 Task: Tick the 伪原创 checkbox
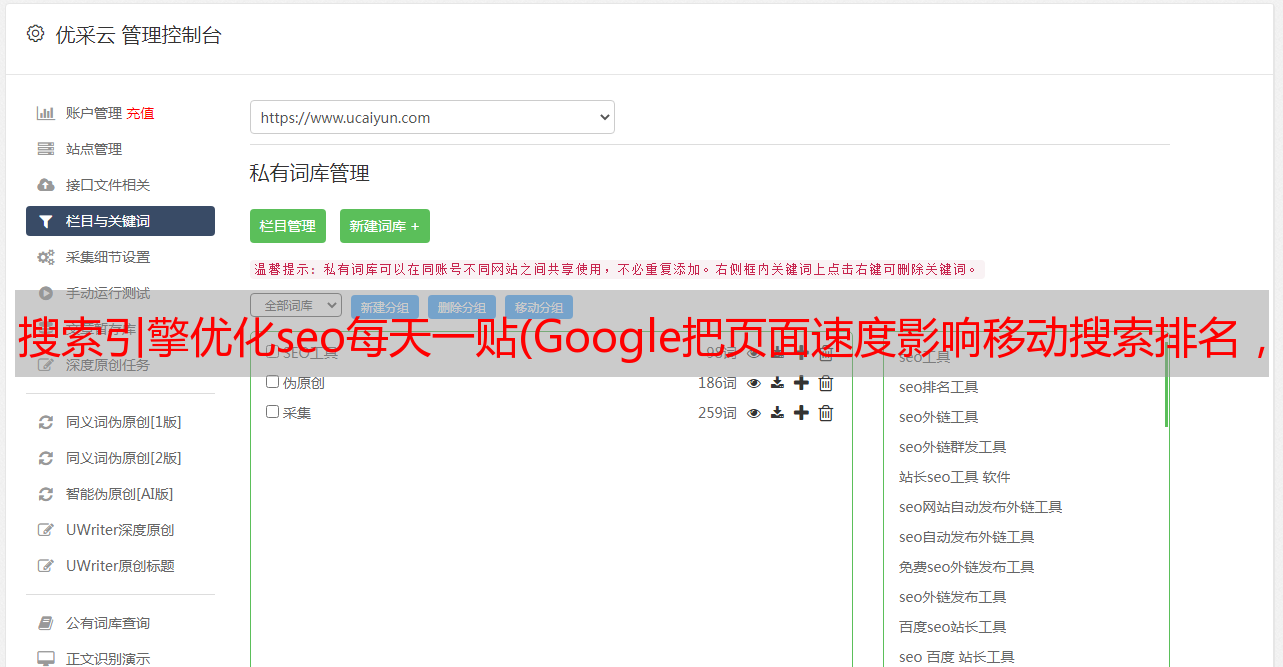click(x=272, y=382)
